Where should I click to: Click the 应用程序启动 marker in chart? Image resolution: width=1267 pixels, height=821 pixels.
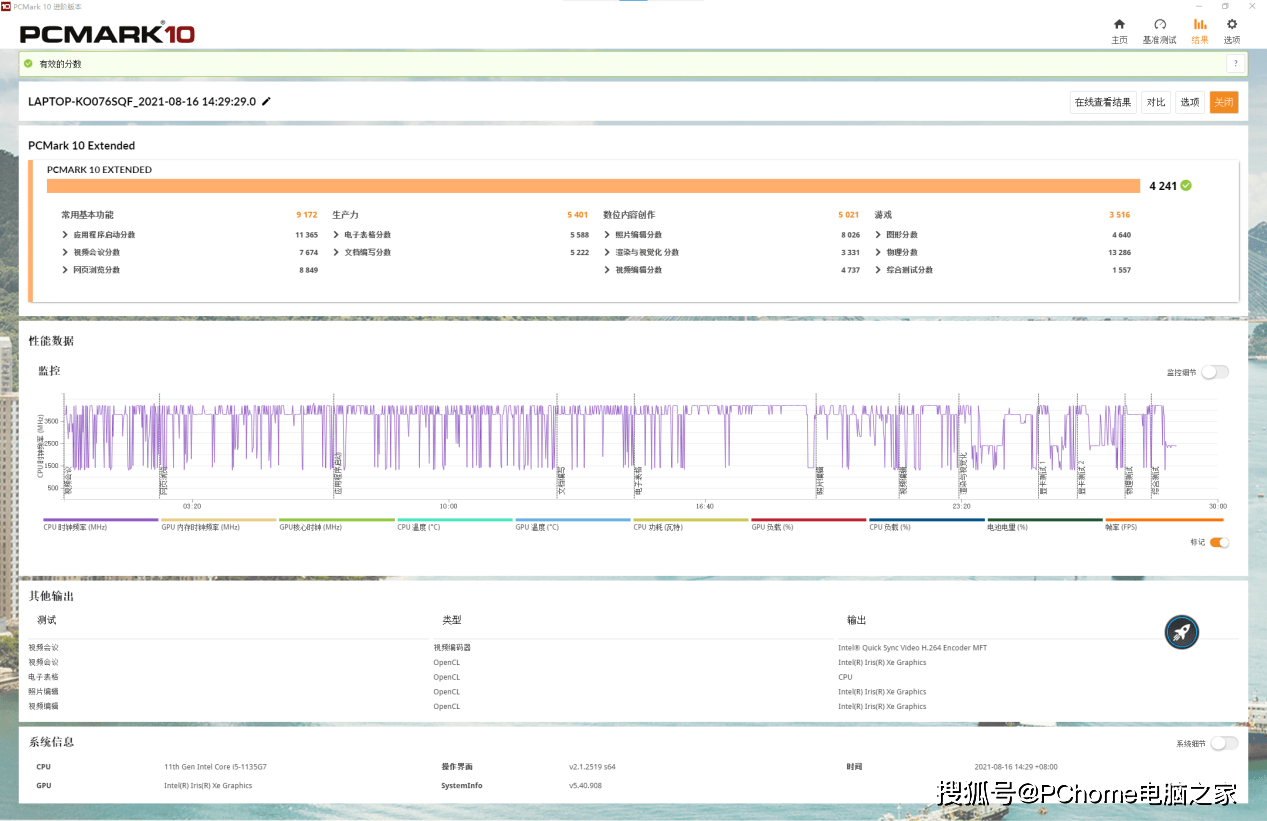[x=338, y=475]
